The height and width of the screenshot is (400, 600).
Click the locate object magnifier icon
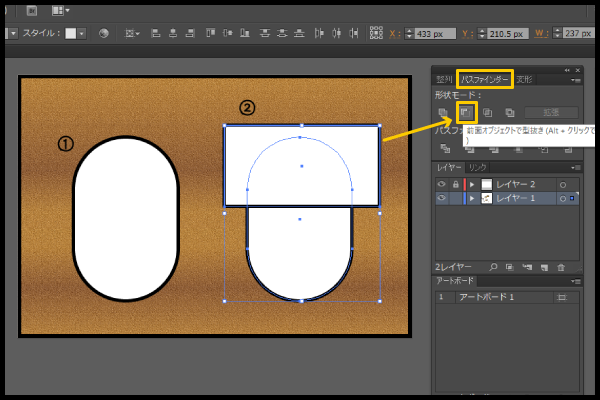[x=493, y=268]
